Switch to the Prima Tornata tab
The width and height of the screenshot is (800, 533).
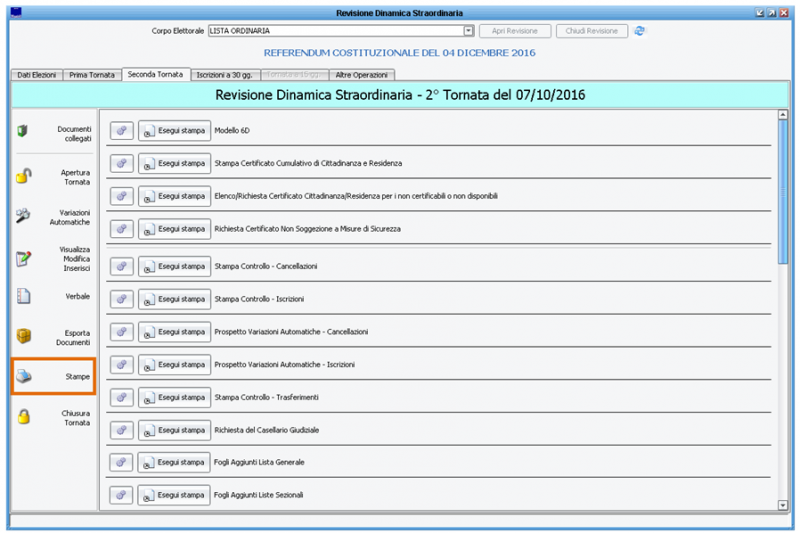tap(92, 75)
